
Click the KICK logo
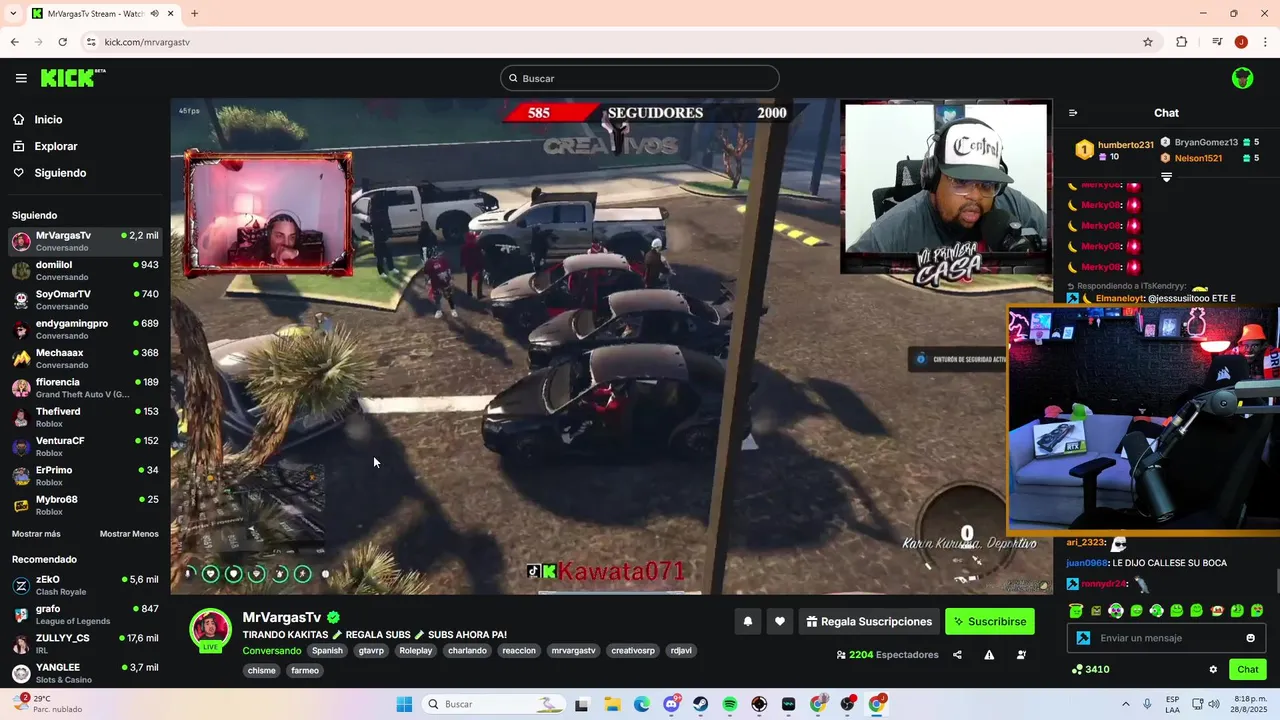tap(72, 78)
